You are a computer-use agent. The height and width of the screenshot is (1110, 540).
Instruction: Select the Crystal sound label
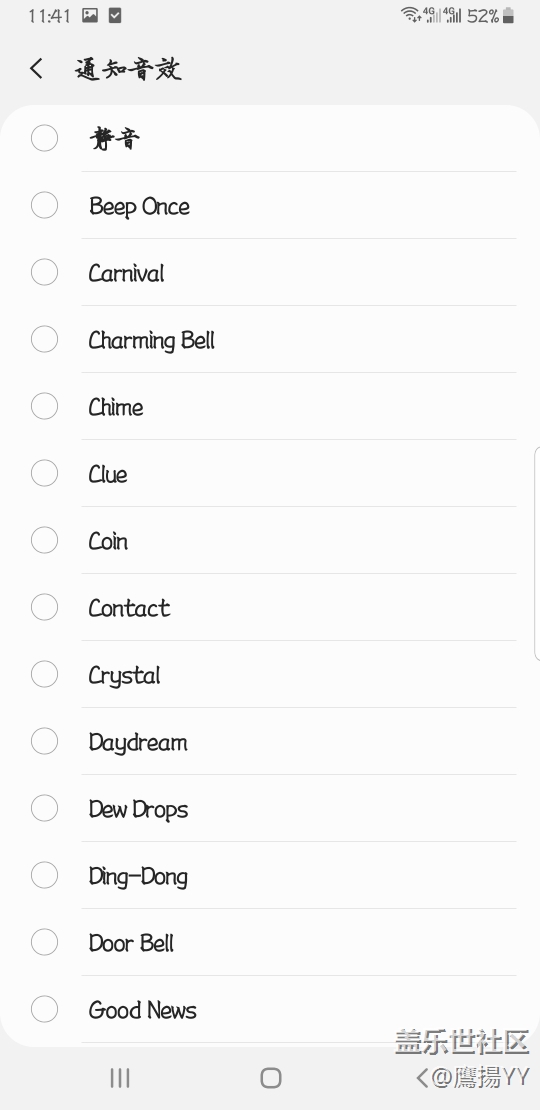click(x=125, y=675)
